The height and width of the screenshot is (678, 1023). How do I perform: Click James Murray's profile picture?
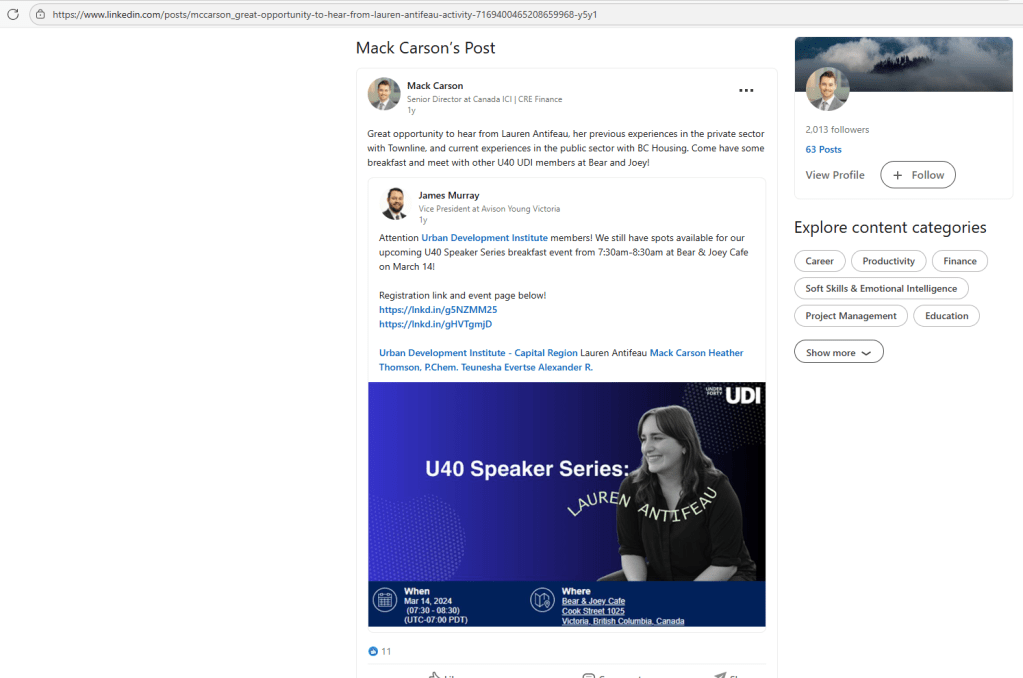tap(395, 203)
